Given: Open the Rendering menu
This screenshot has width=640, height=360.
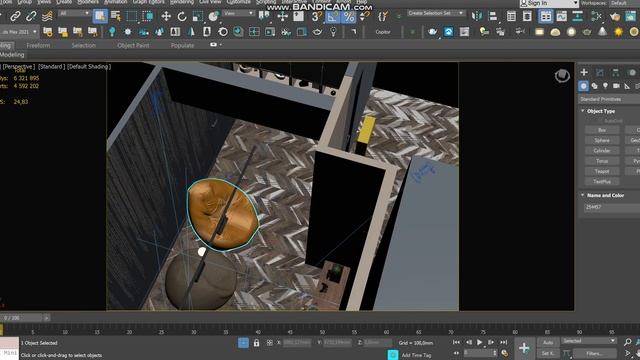Looking at the screenshot, I should tap(182, 2).
